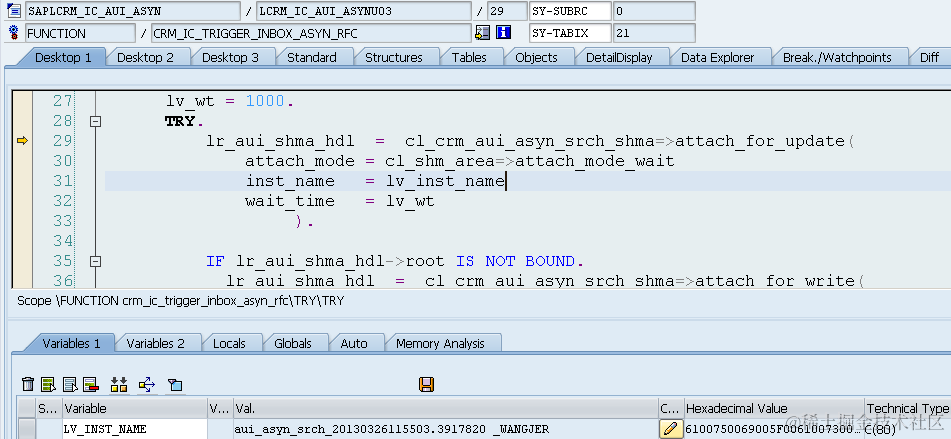Click the lv_inst_name text on line 31
This screenshot has height=439, width=951.
coord(445,181)
